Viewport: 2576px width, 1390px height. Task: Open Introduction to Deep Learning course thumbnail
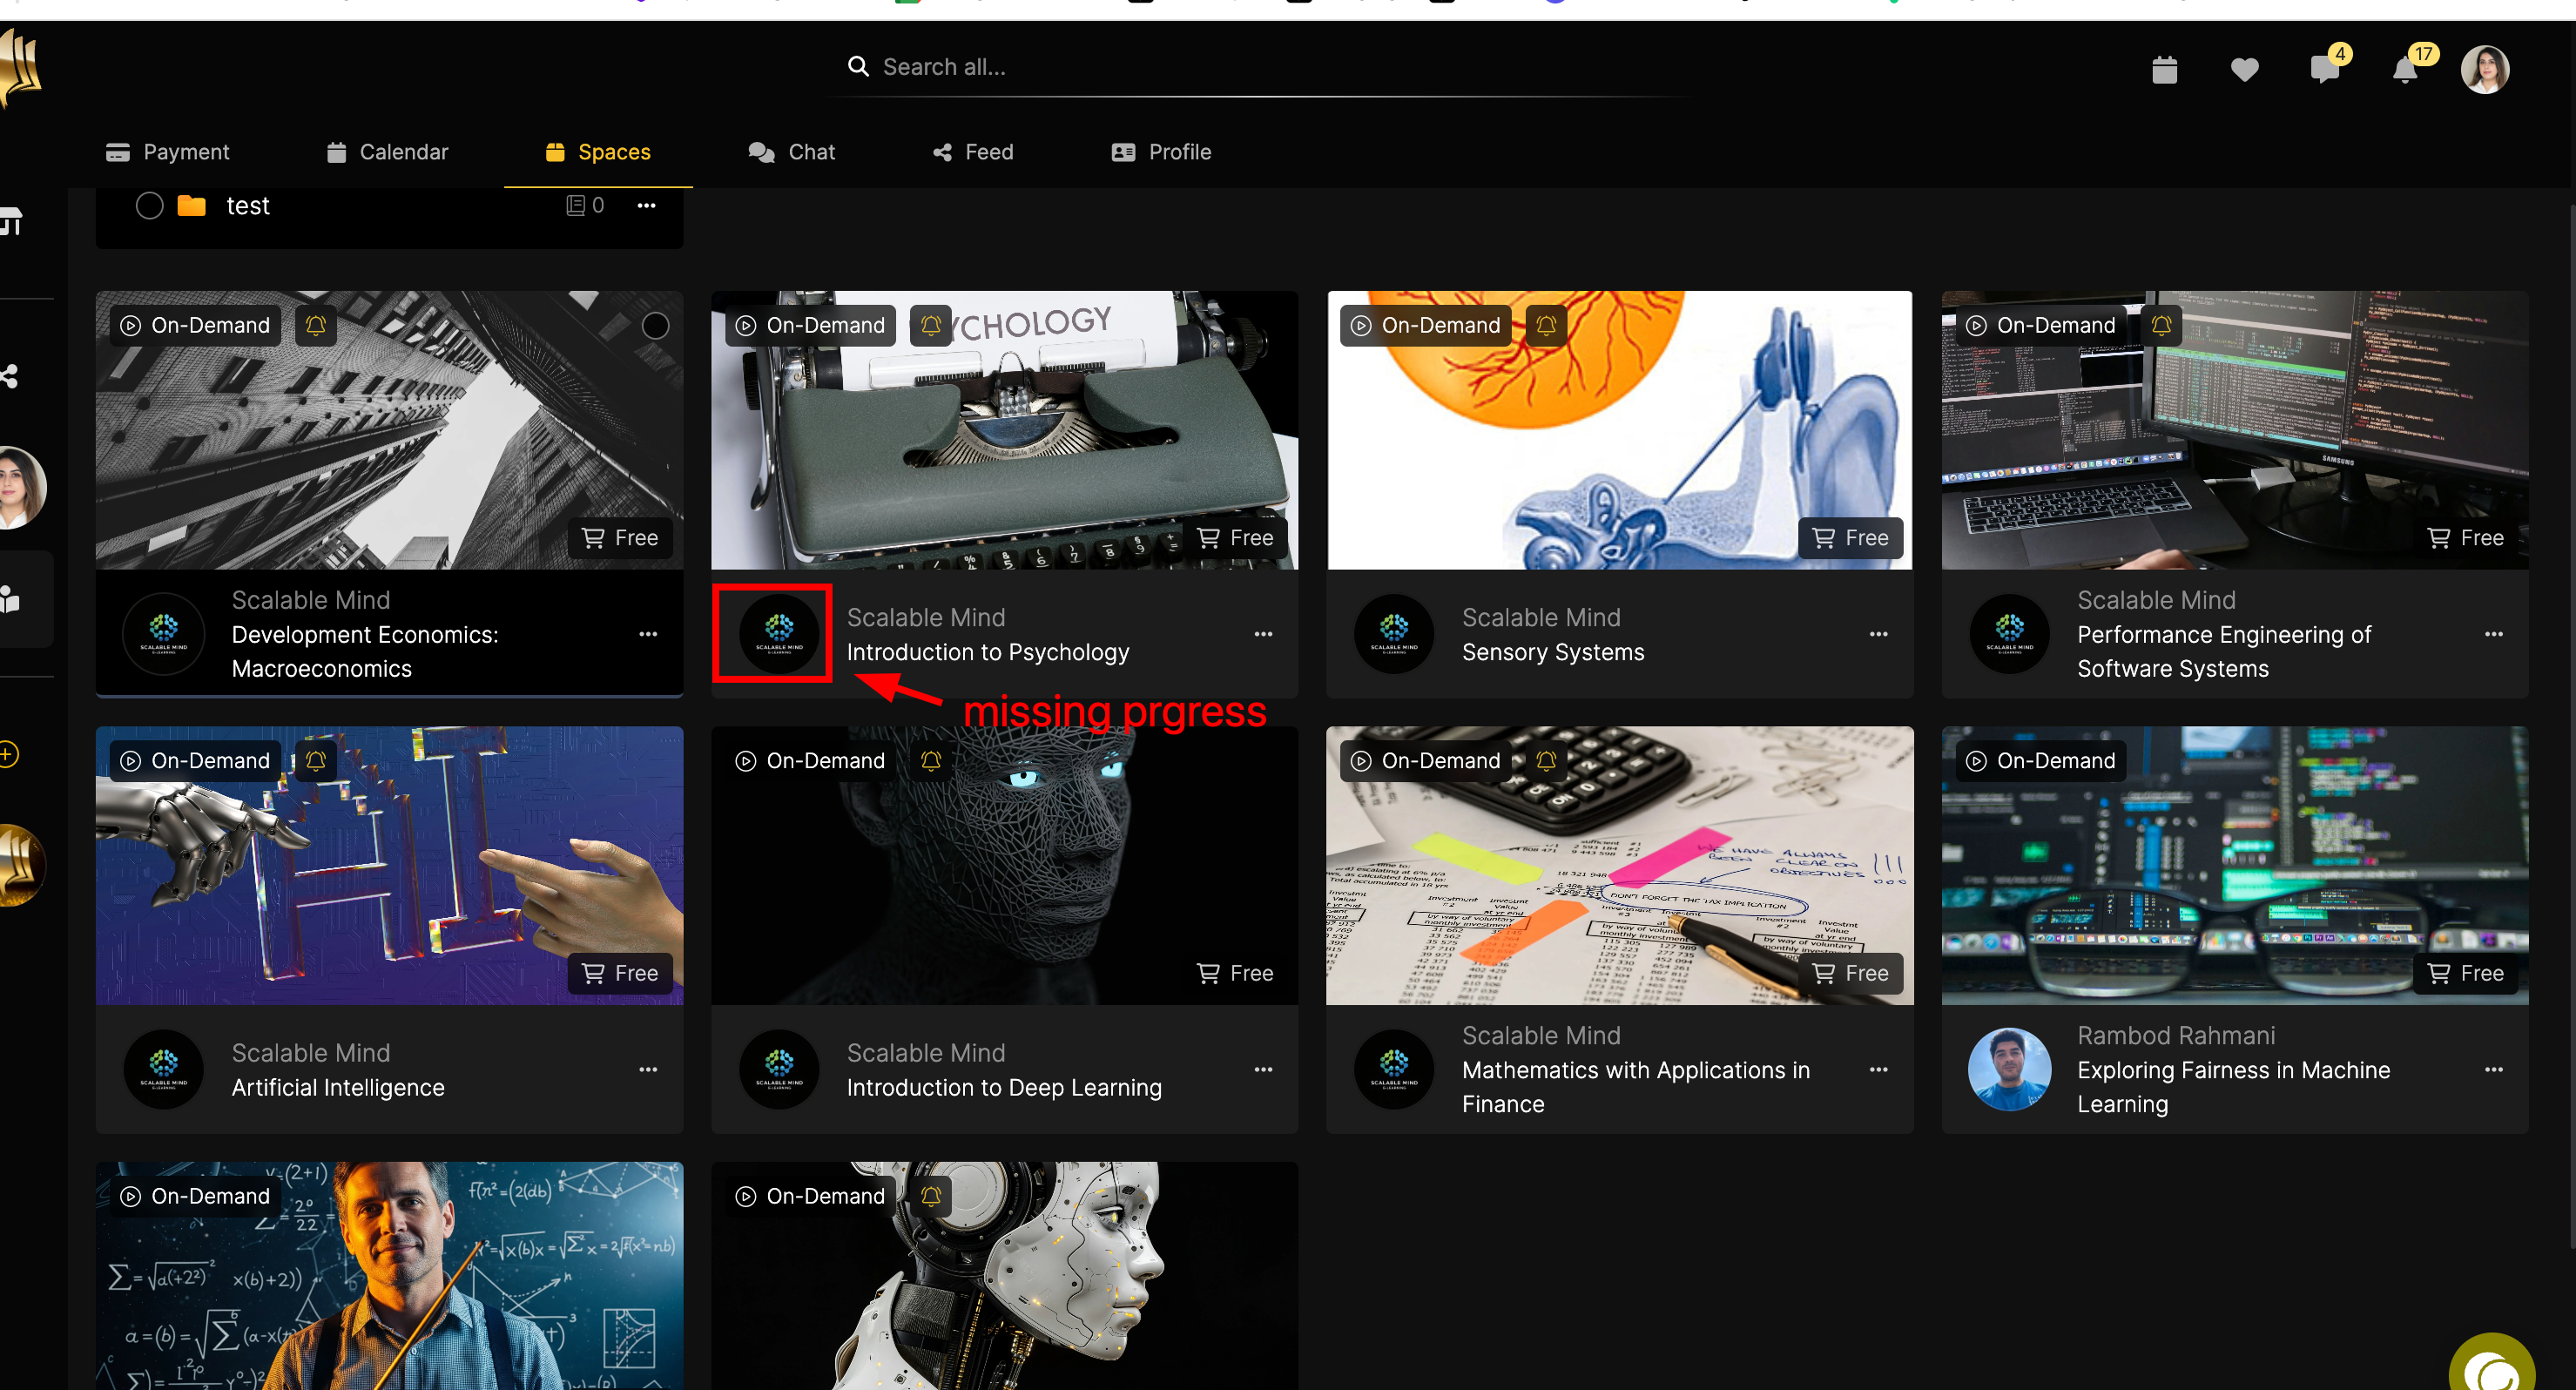1004,865
